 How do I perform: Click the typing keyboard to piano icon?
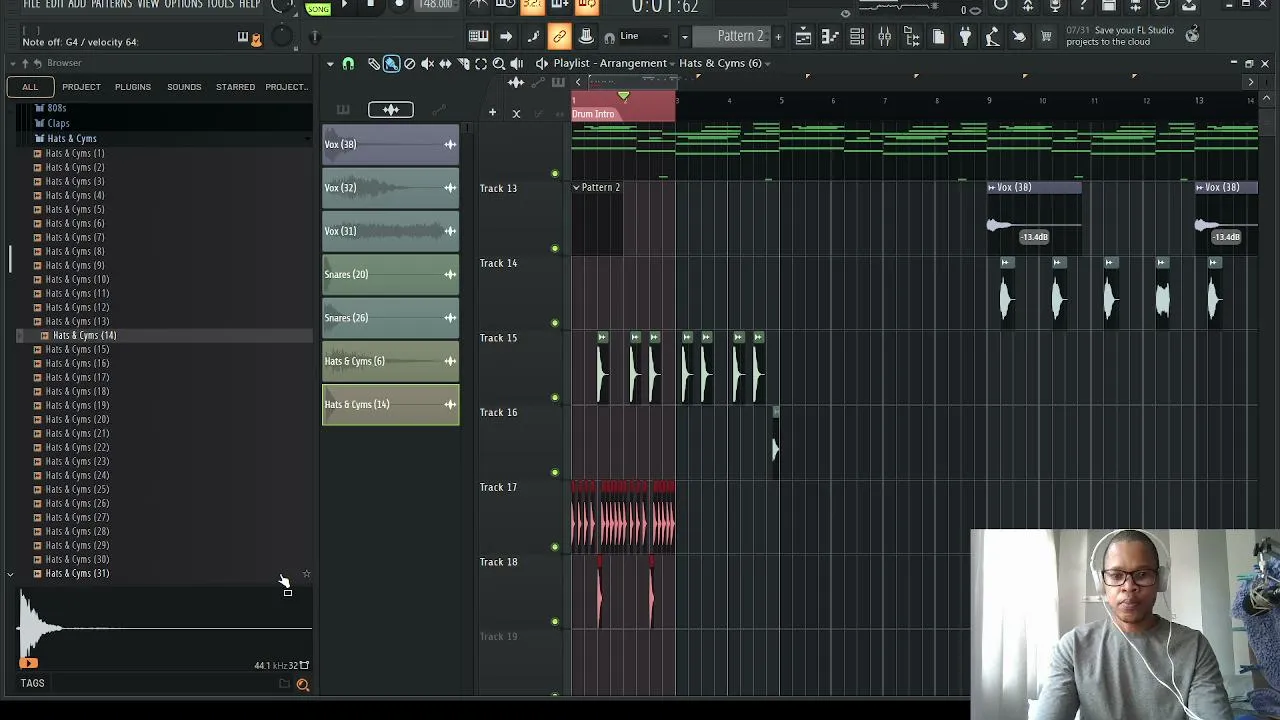[478, 37]
